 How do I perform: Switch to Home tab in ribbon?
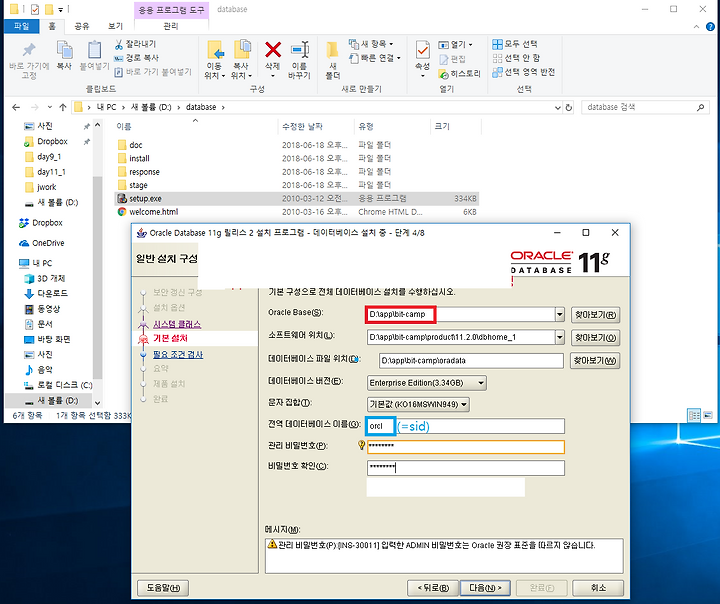(x=52, y=26)
